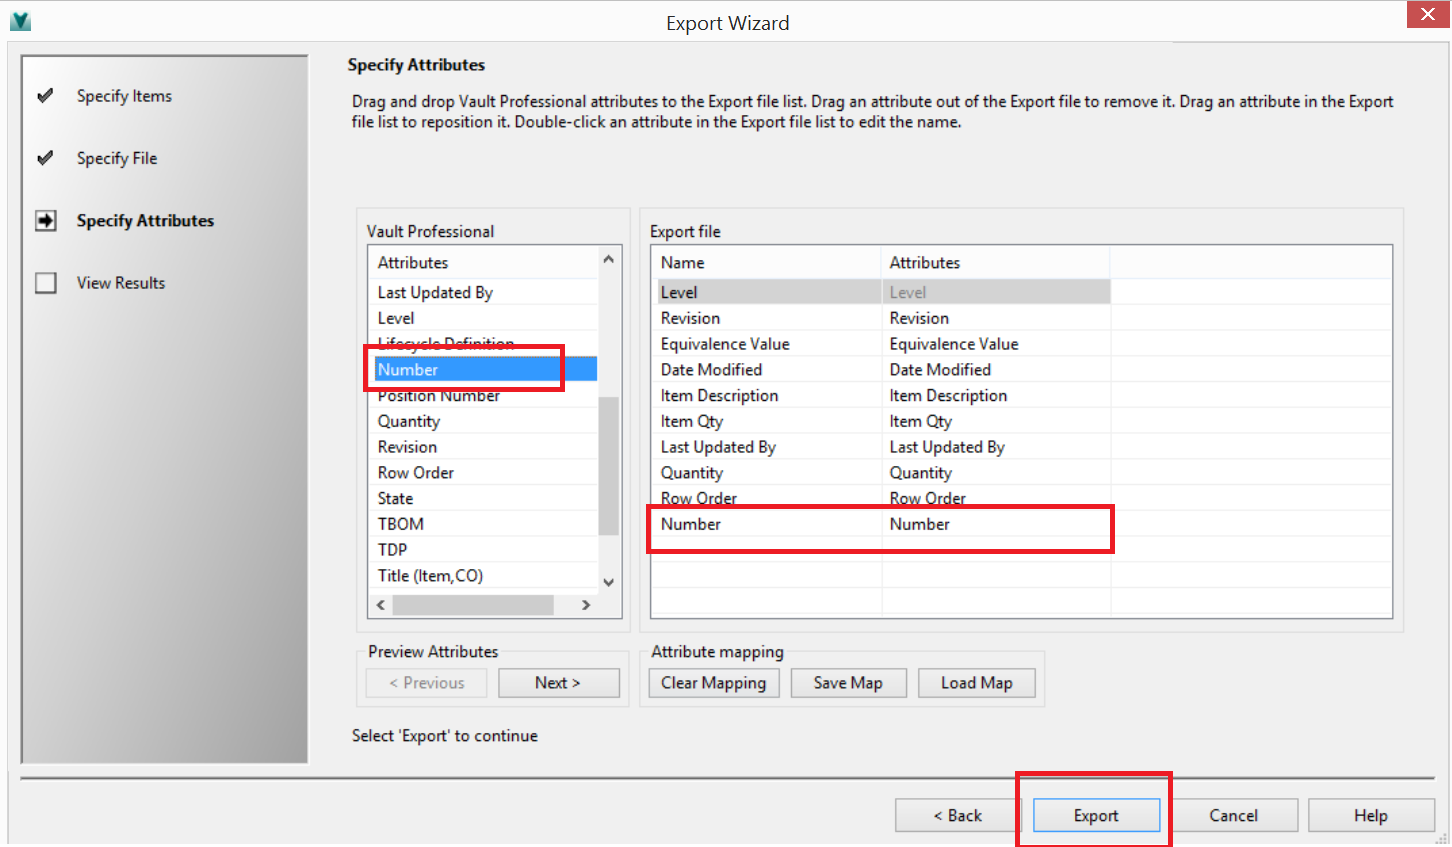Go to the Specify File wizard step
This screenshot has height=847, width=1452.
coord(117,158)
